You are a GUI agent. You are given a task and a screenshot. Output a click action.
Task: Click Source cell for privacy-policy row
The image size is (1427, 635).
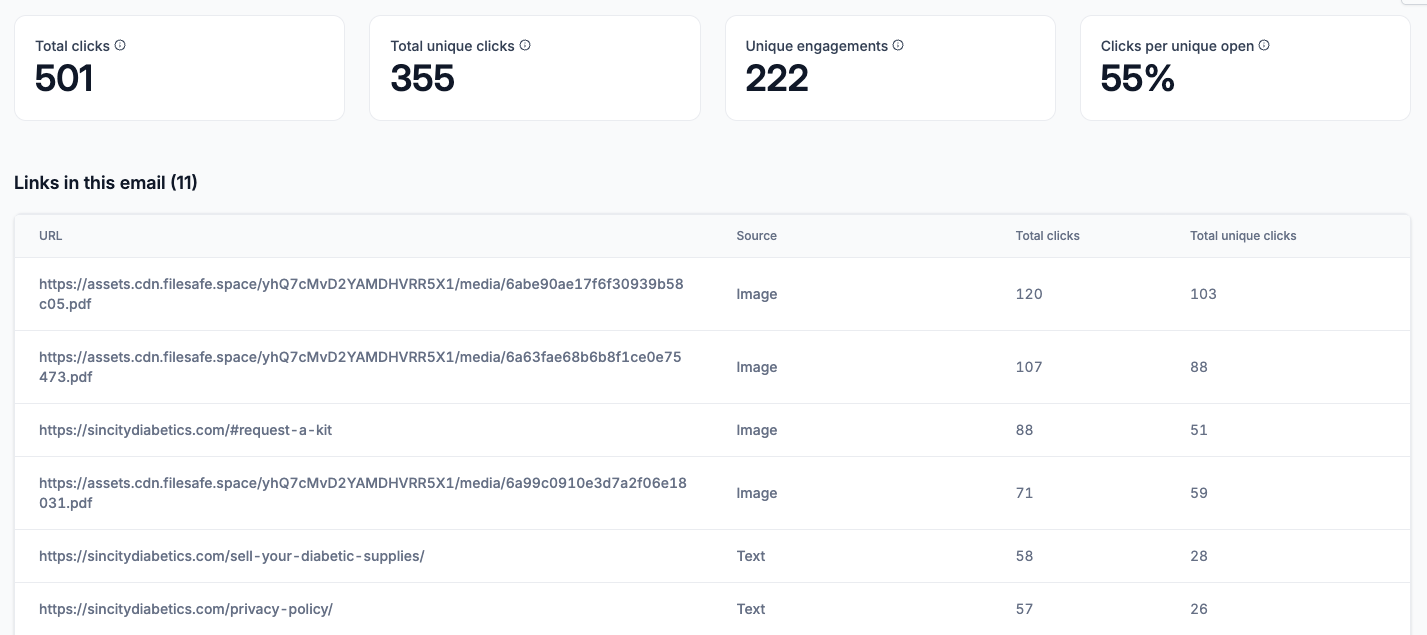click(x=751, y=609)
